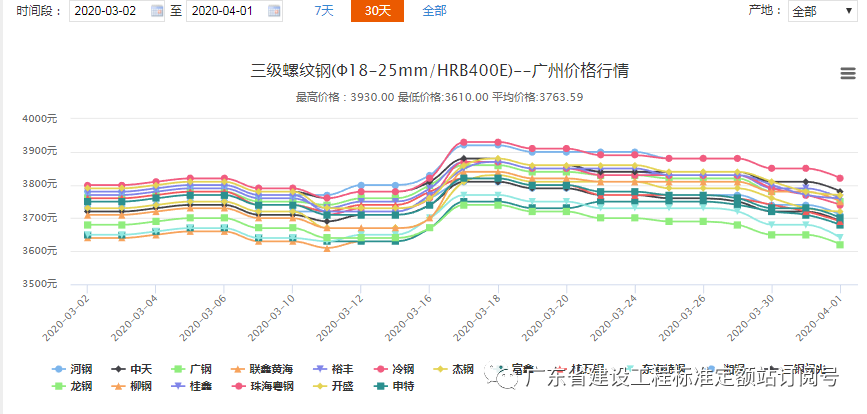Toggle the 桂鑫 legend series
This screenshot has height=414, width=867.
191,386
